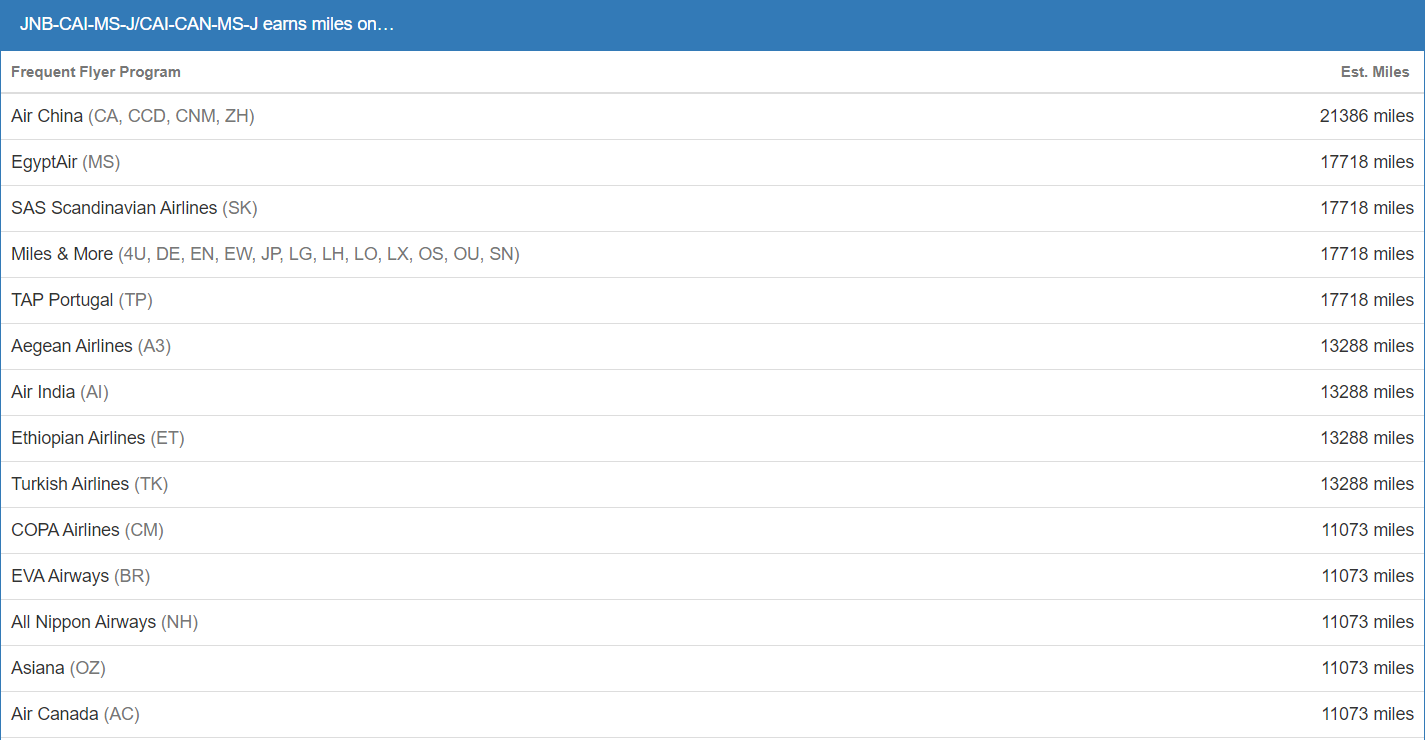1425x740 pixels.
Task: Select the EgyptAir (MS) row
Action: coord(66,162)
